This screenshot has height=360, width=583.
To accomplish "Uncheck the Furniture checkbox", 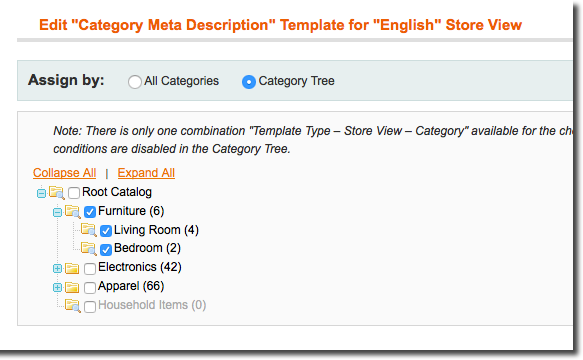I will [x=90, y=212].
